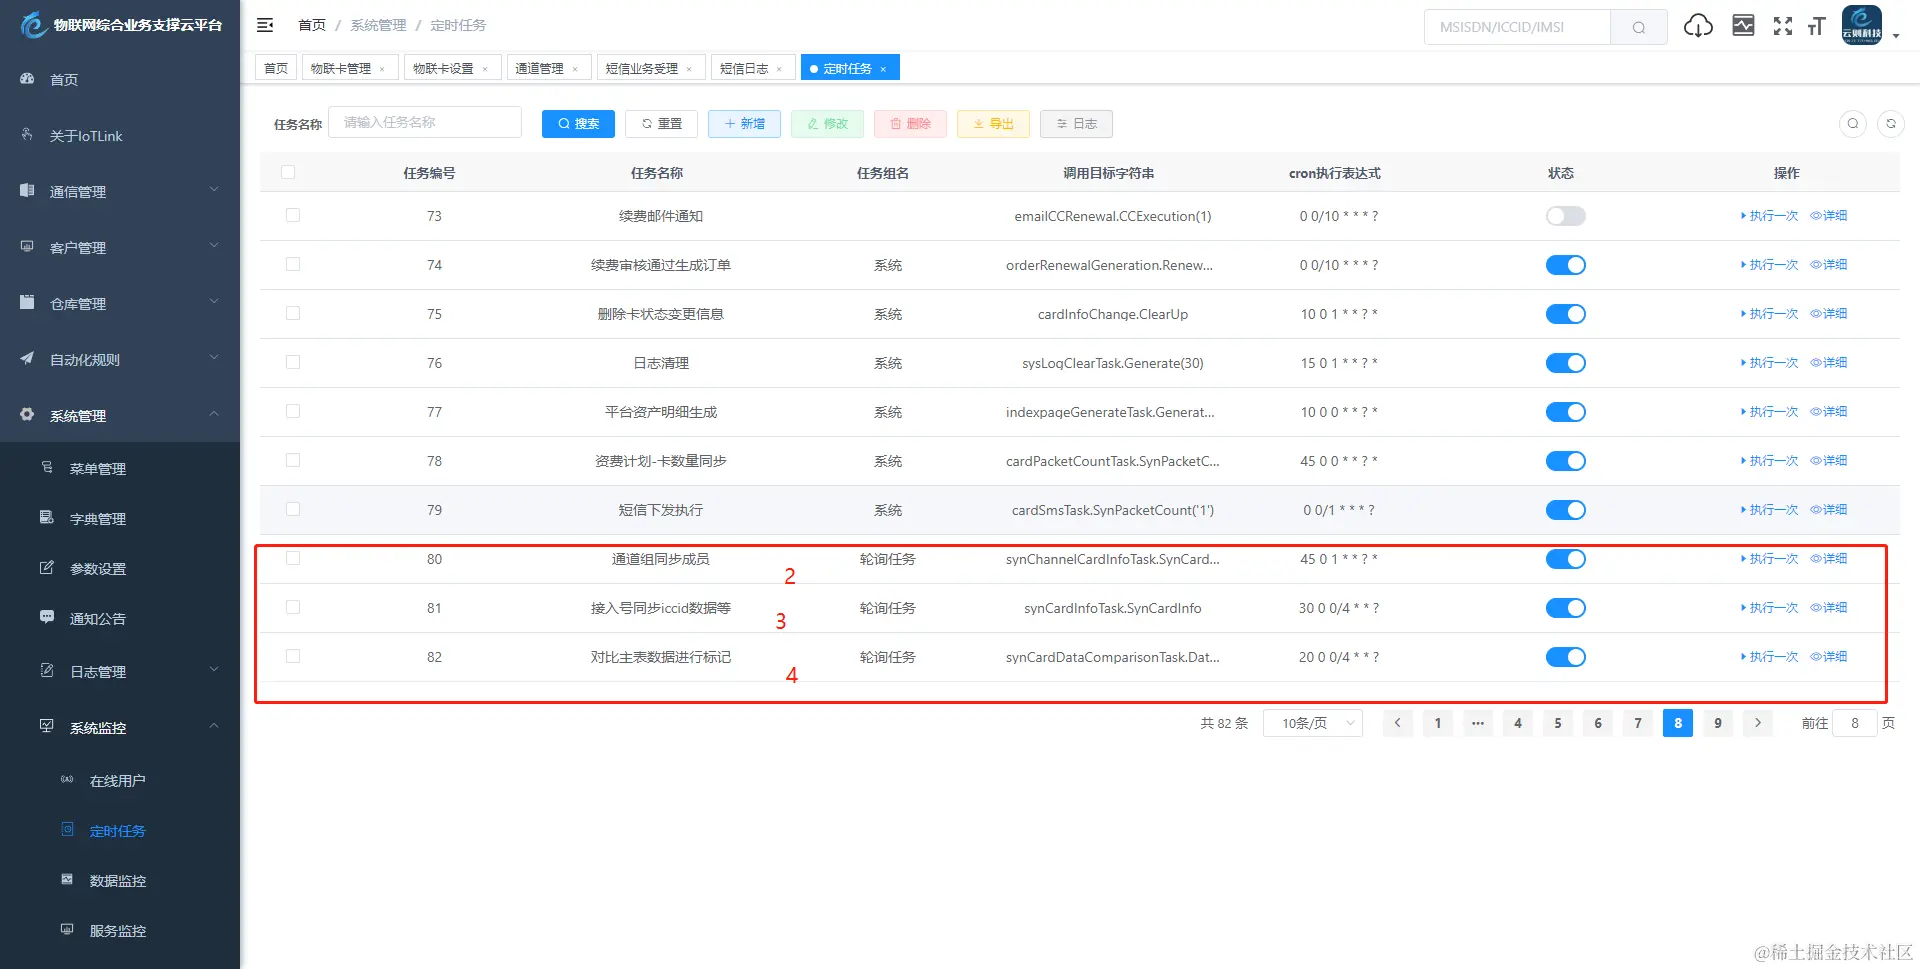Screen dimensions: 1920x969
Task: Expand the 客户管理 sidebar menu
Action: pos(120,247)
